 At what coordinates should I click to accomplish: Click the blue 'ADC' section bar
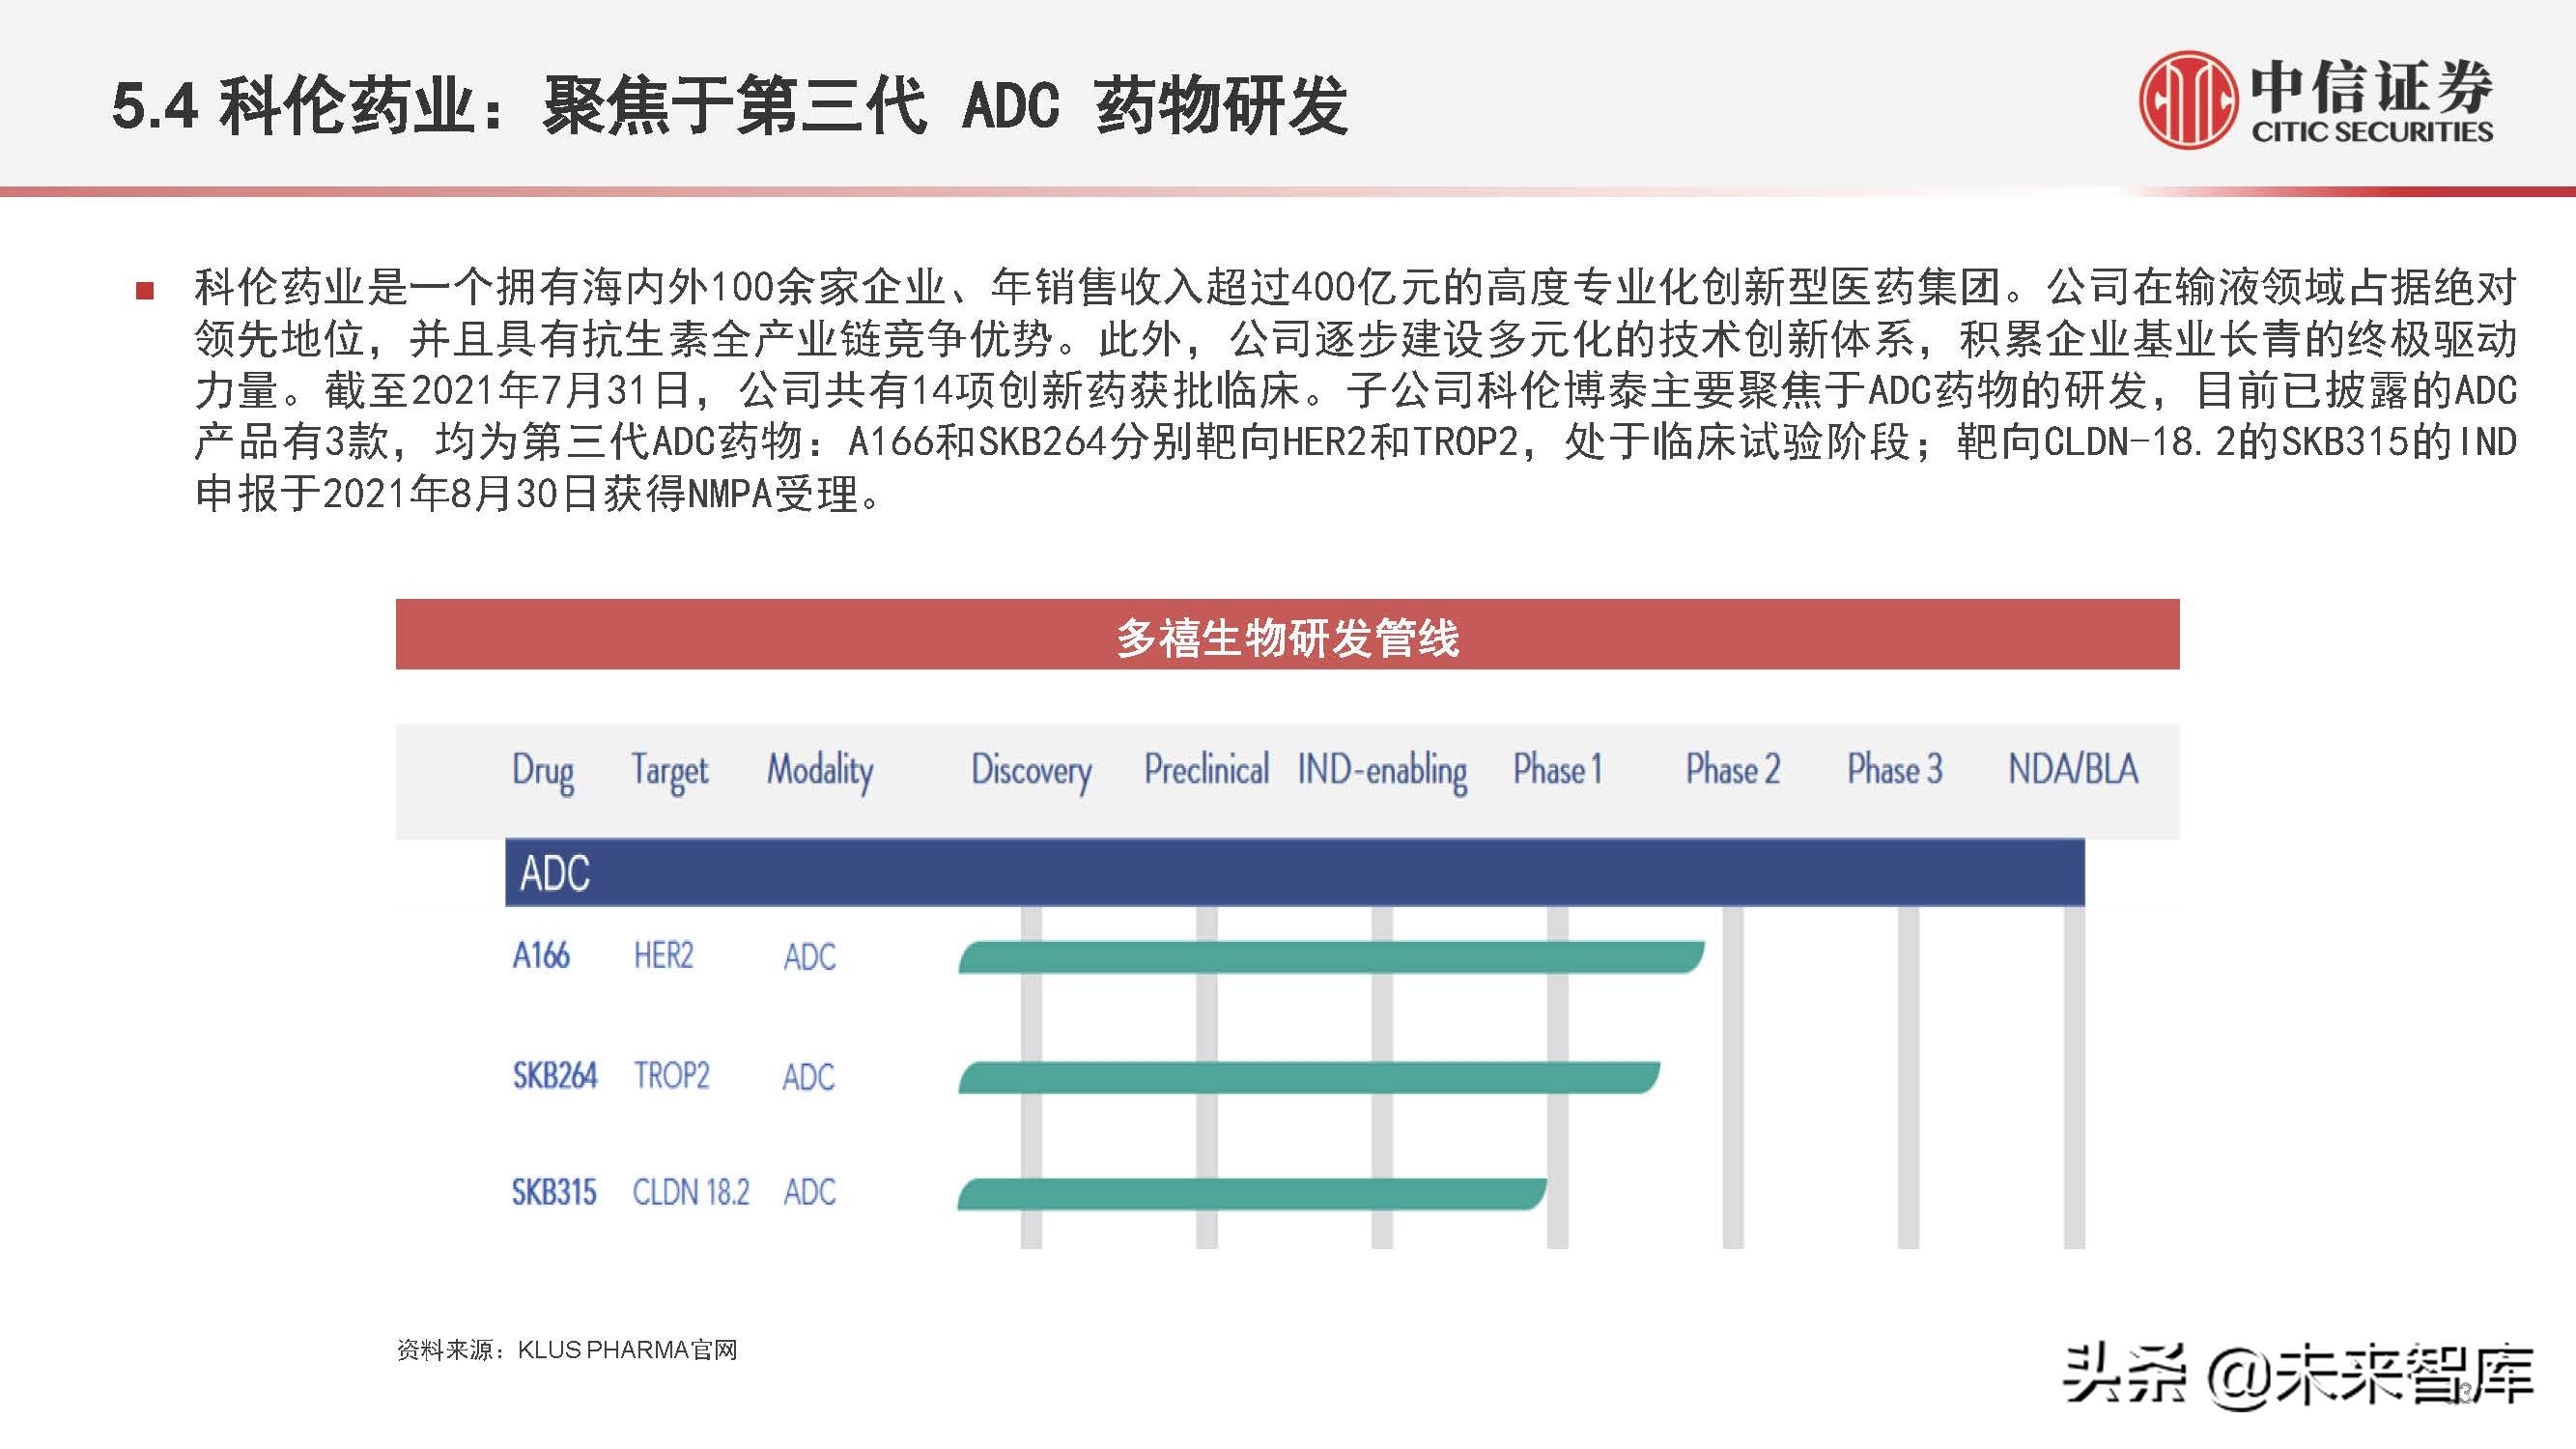[x=1295, y=873]
